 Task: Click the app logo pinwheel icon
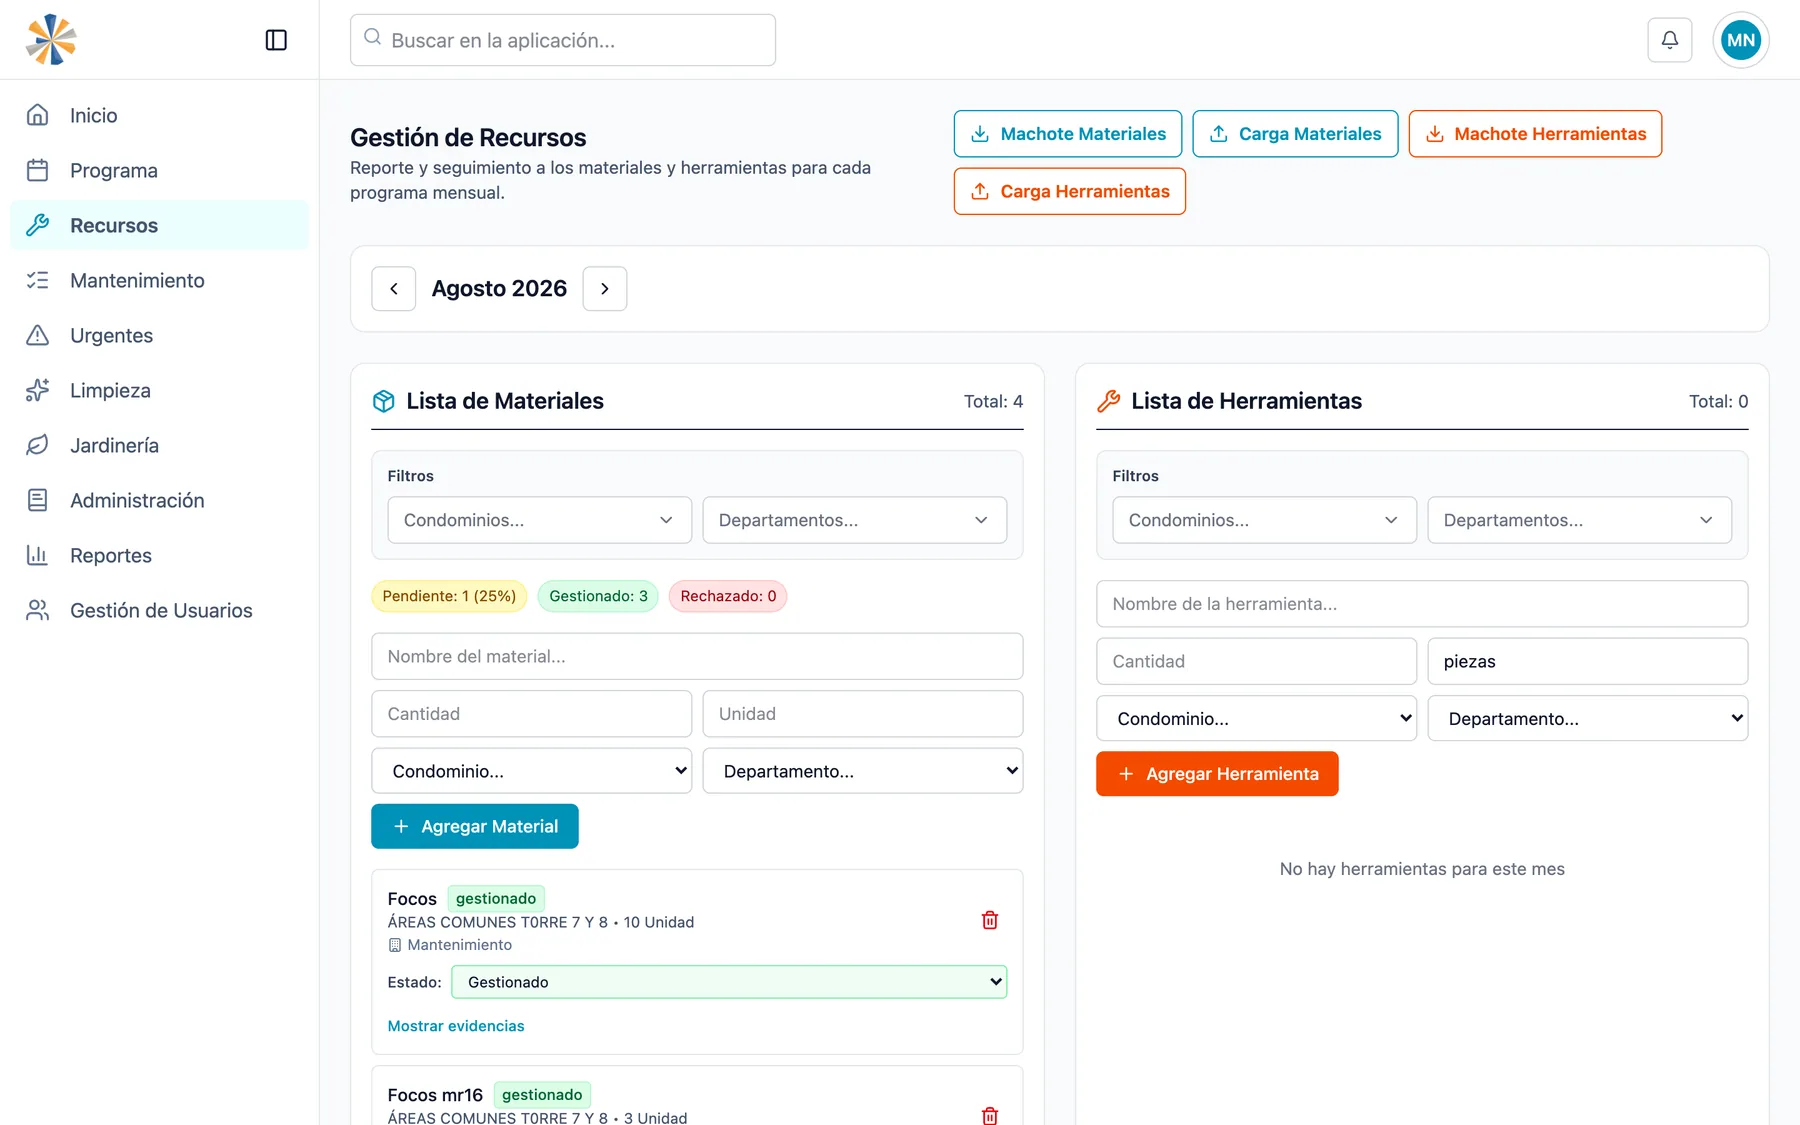point(51,40)
